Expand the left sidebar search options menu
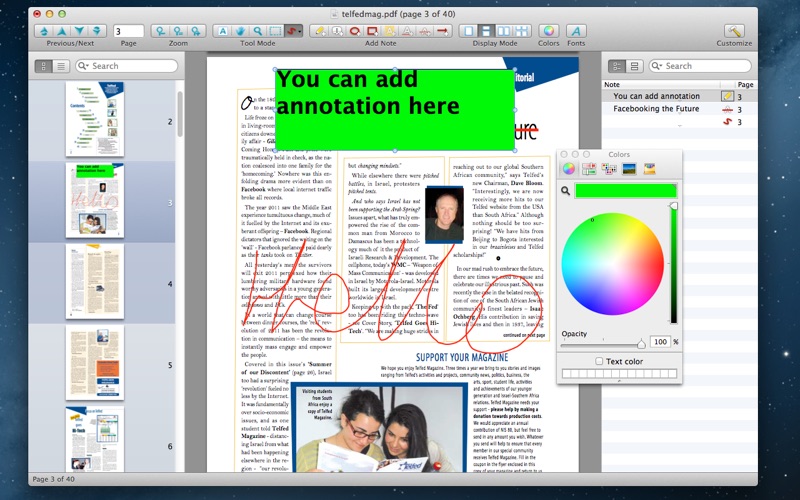Screen dimensions: 800x500 tap(85, 66)
